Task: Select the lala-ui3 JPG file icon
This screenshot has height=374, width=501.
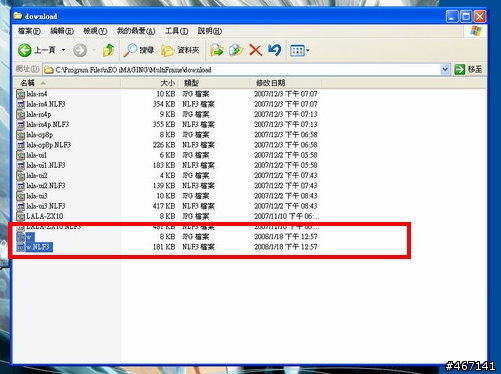Action: [21, 196]
